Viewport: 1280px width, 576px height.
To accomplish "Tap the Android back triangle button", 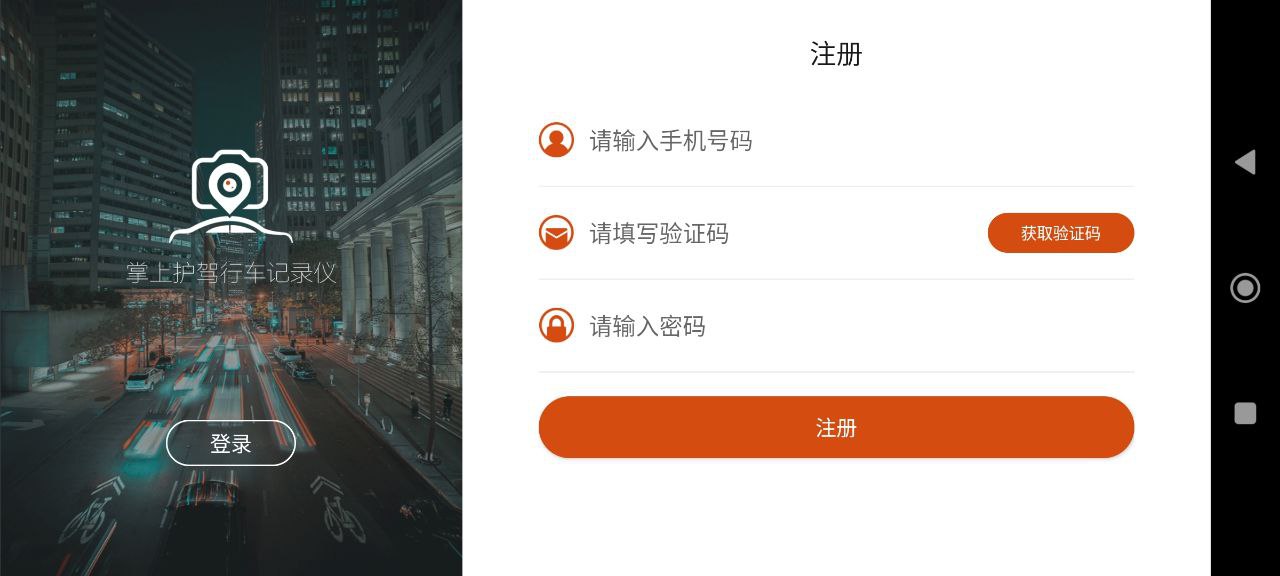I will click(x=1245, y=162).
